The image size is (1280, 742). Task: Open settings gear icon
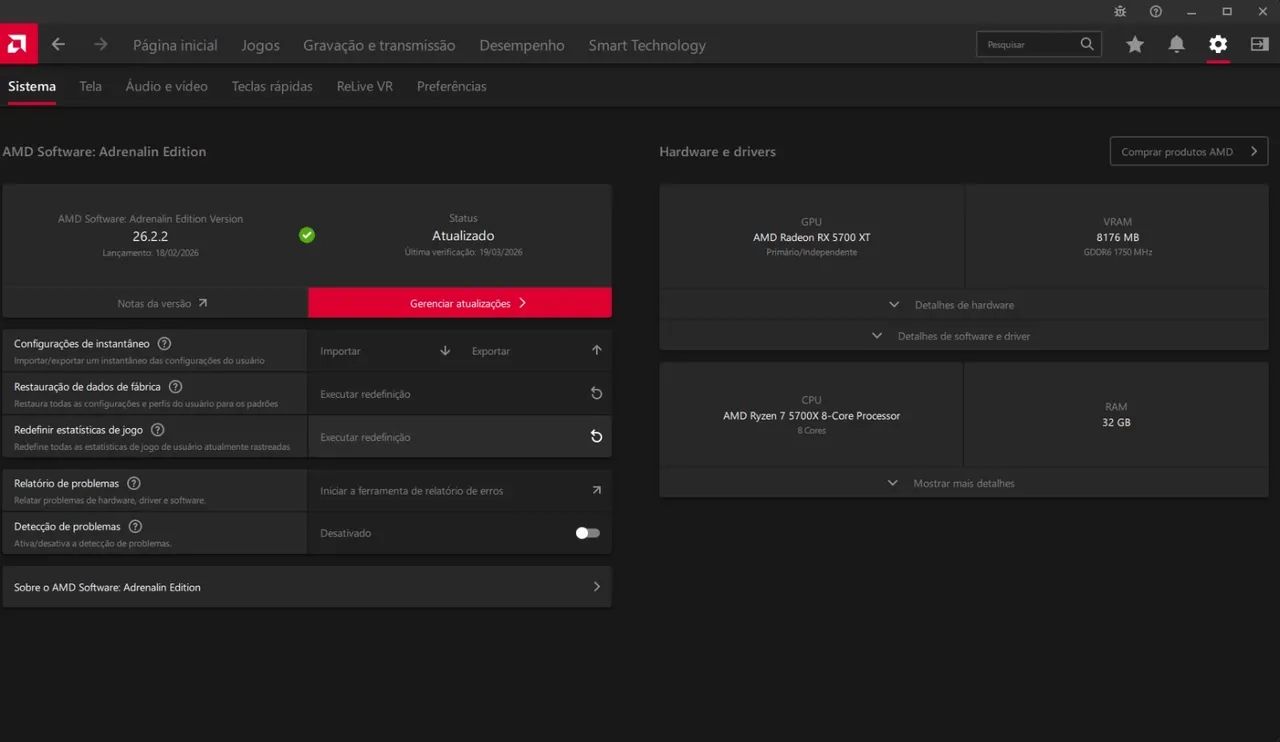click(x=1218, y=44)
